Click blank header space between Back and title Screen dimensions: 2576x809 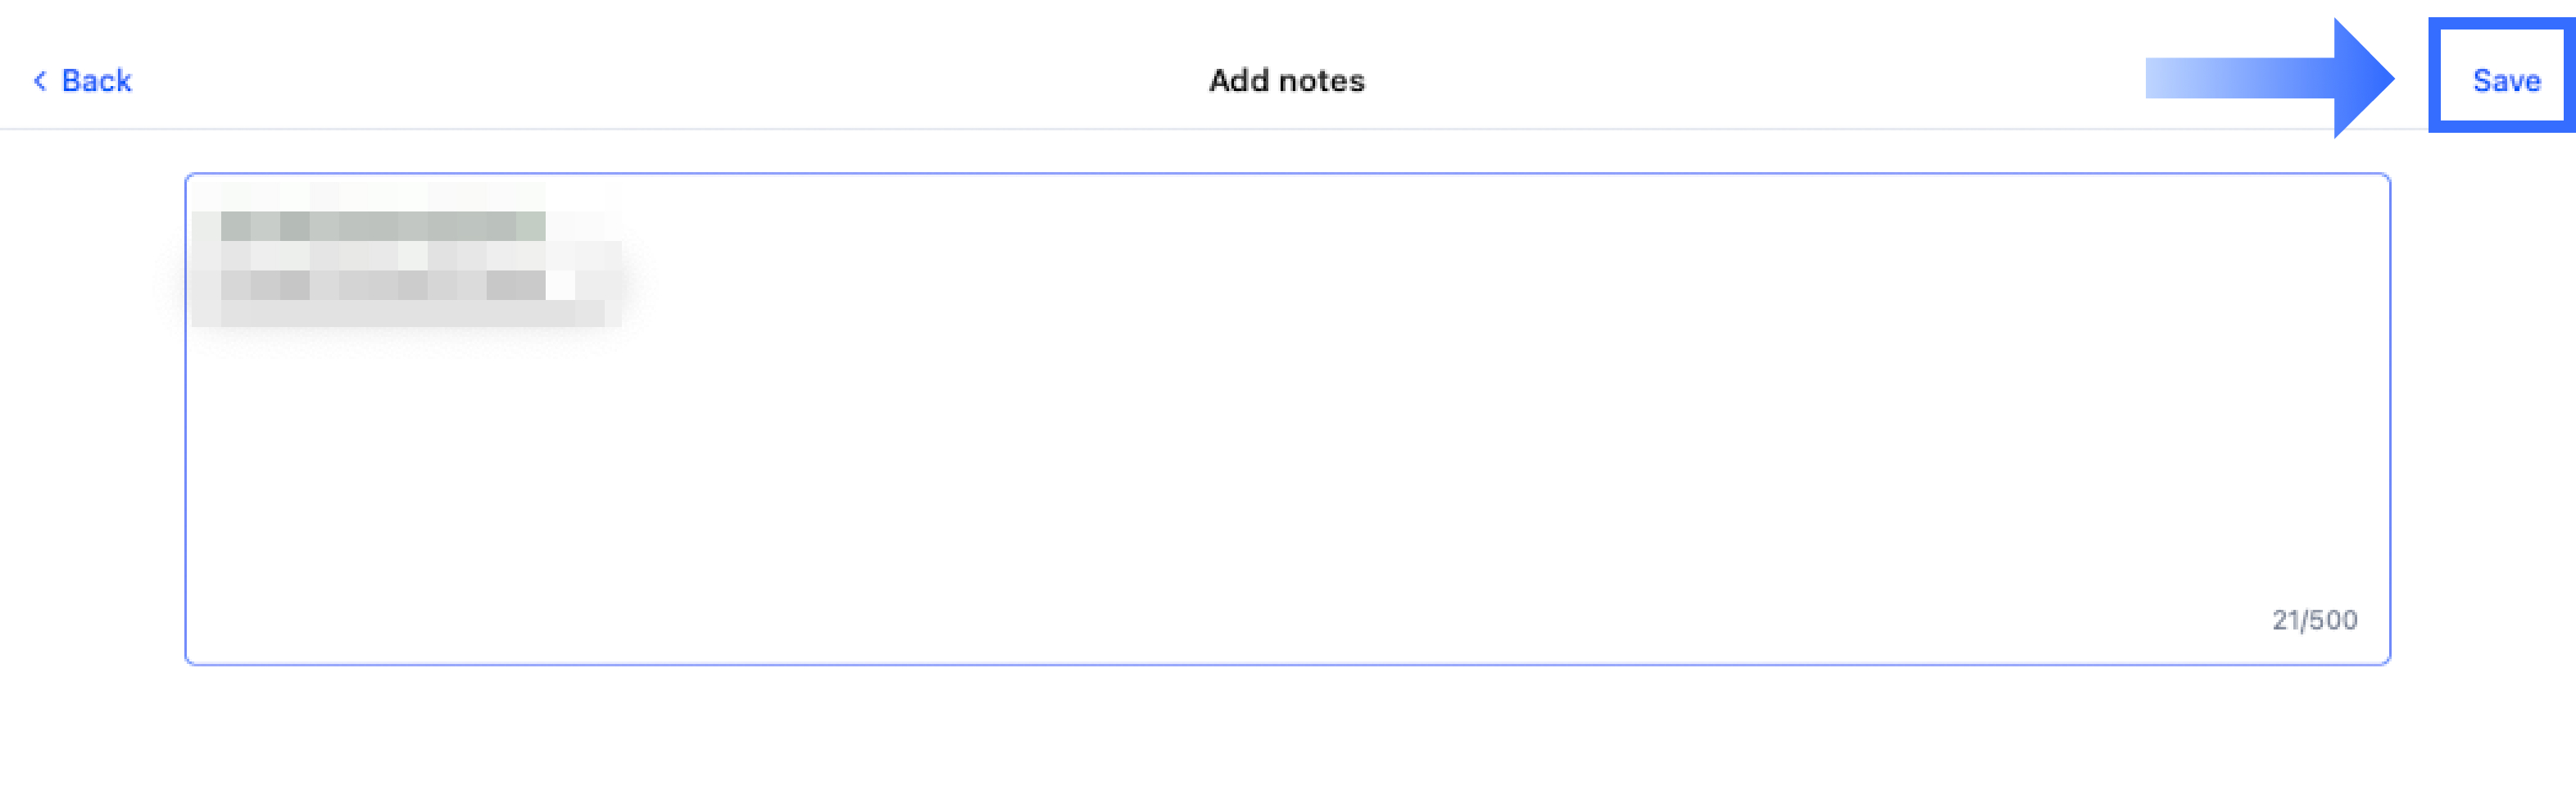[650, 81]
